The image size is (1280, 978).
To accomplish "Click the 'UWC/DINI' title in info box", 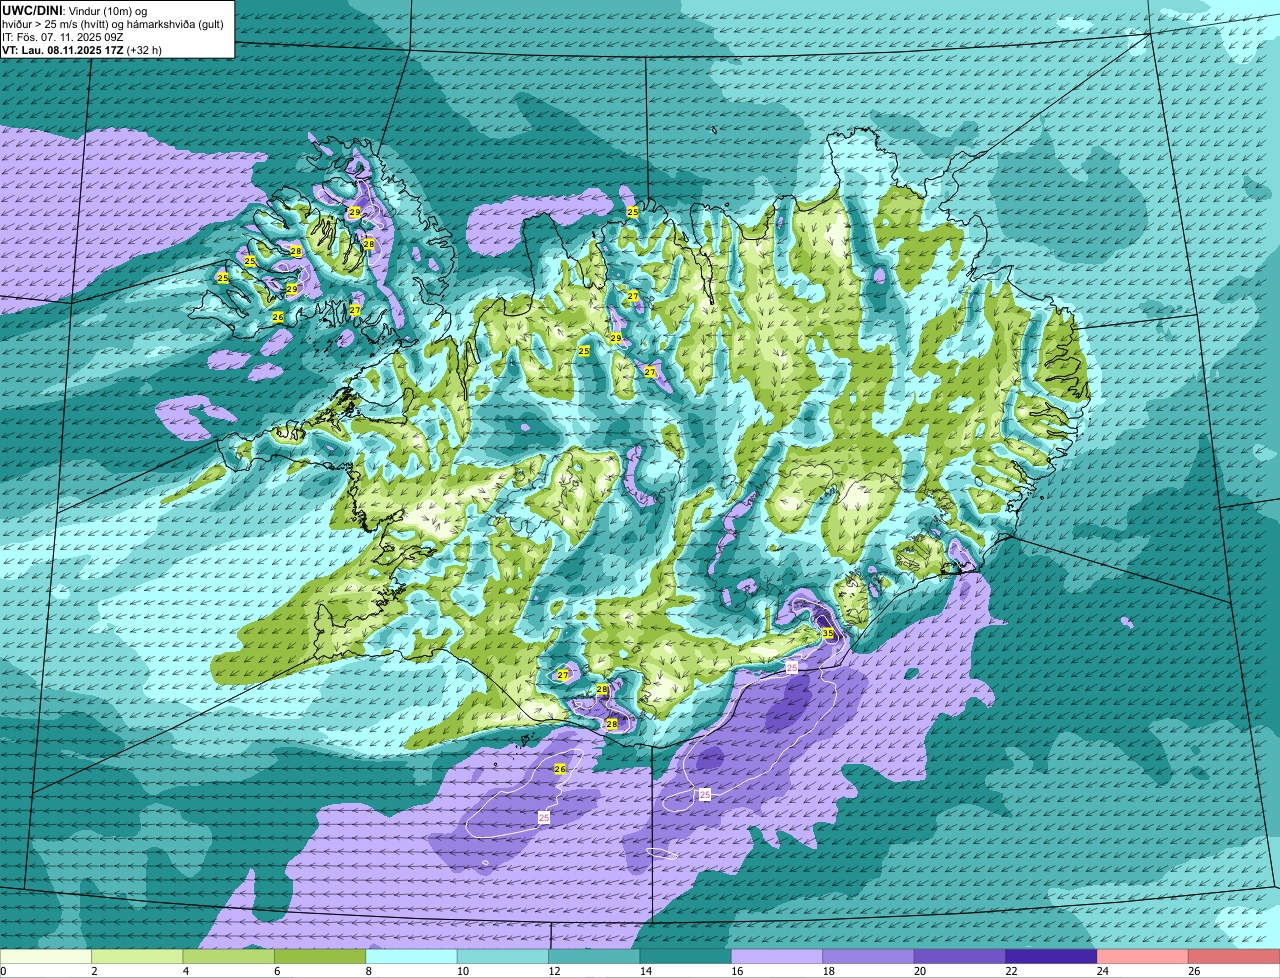I will click(x=32, y=10).
